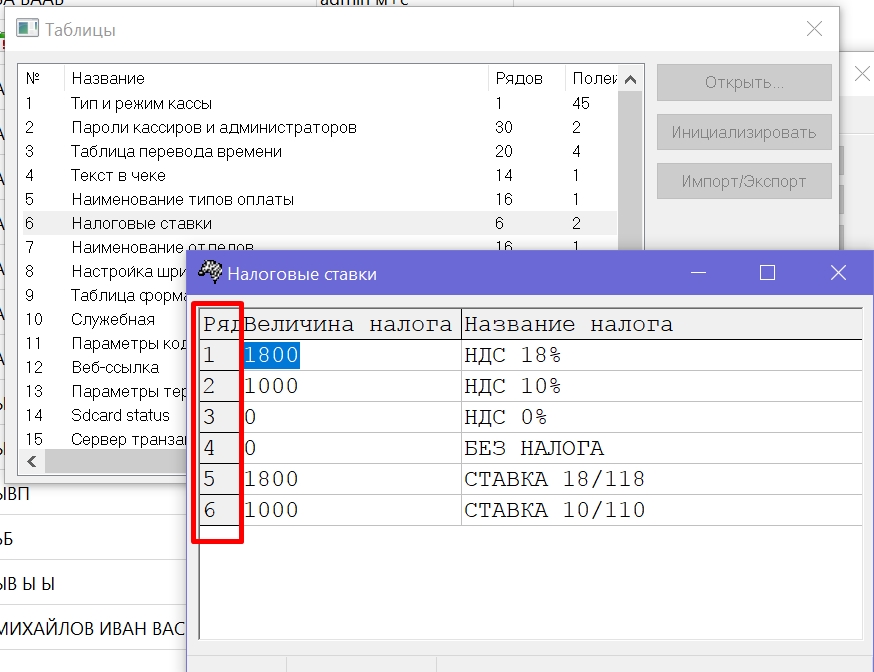The height and width of the screenshot is (672, 874).
Task: Click the НДС 18% tax name cell
Action: [x=662, y=355]
